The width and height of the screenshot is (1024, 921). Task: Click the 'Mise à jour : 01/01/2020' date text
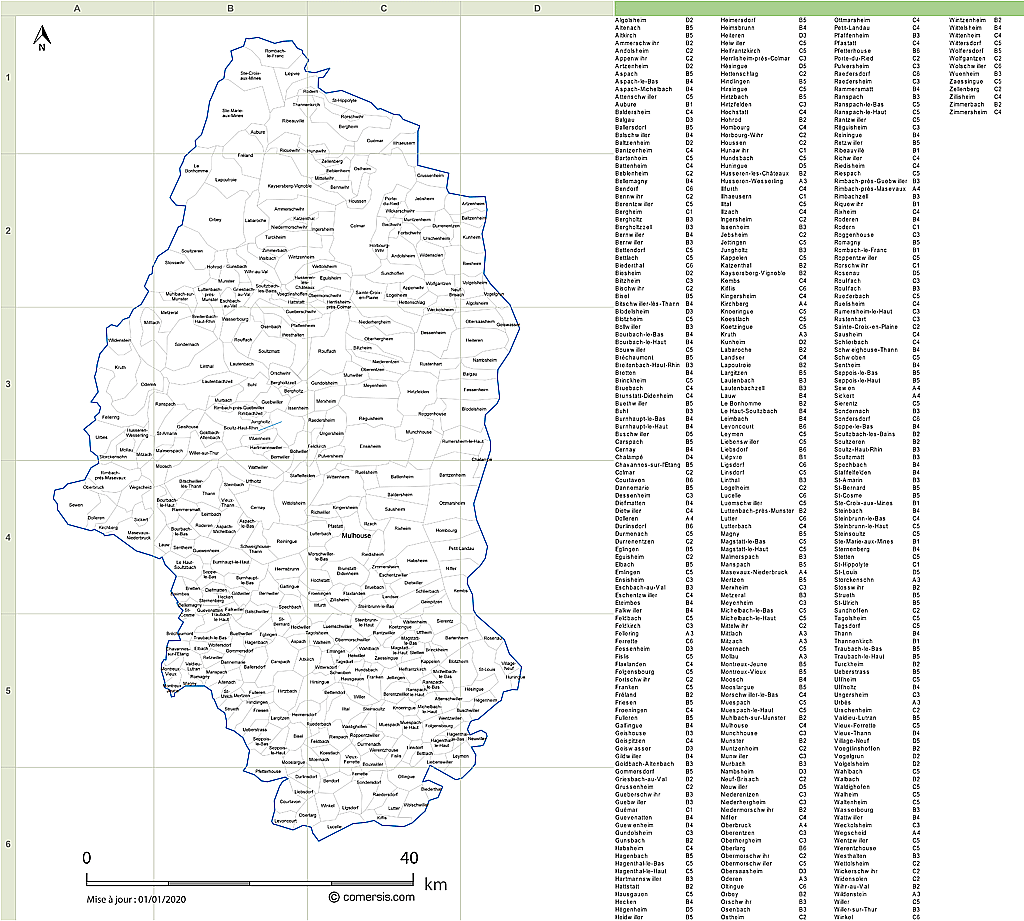136,899
